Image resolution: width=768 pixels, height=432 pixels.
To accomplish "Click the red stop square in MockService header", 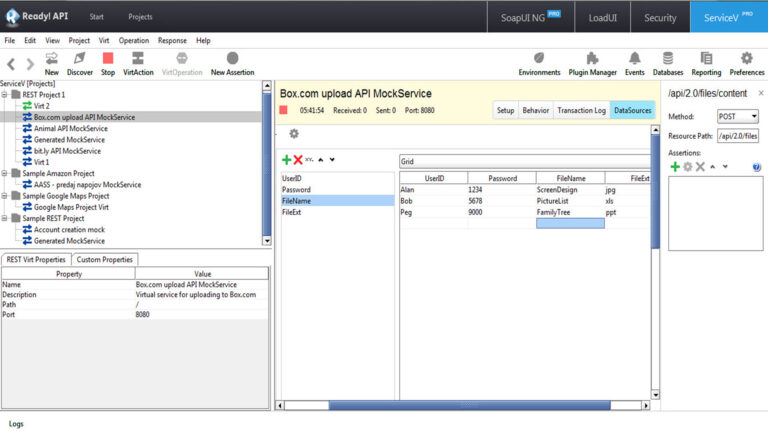I will [x=283, y=110].
